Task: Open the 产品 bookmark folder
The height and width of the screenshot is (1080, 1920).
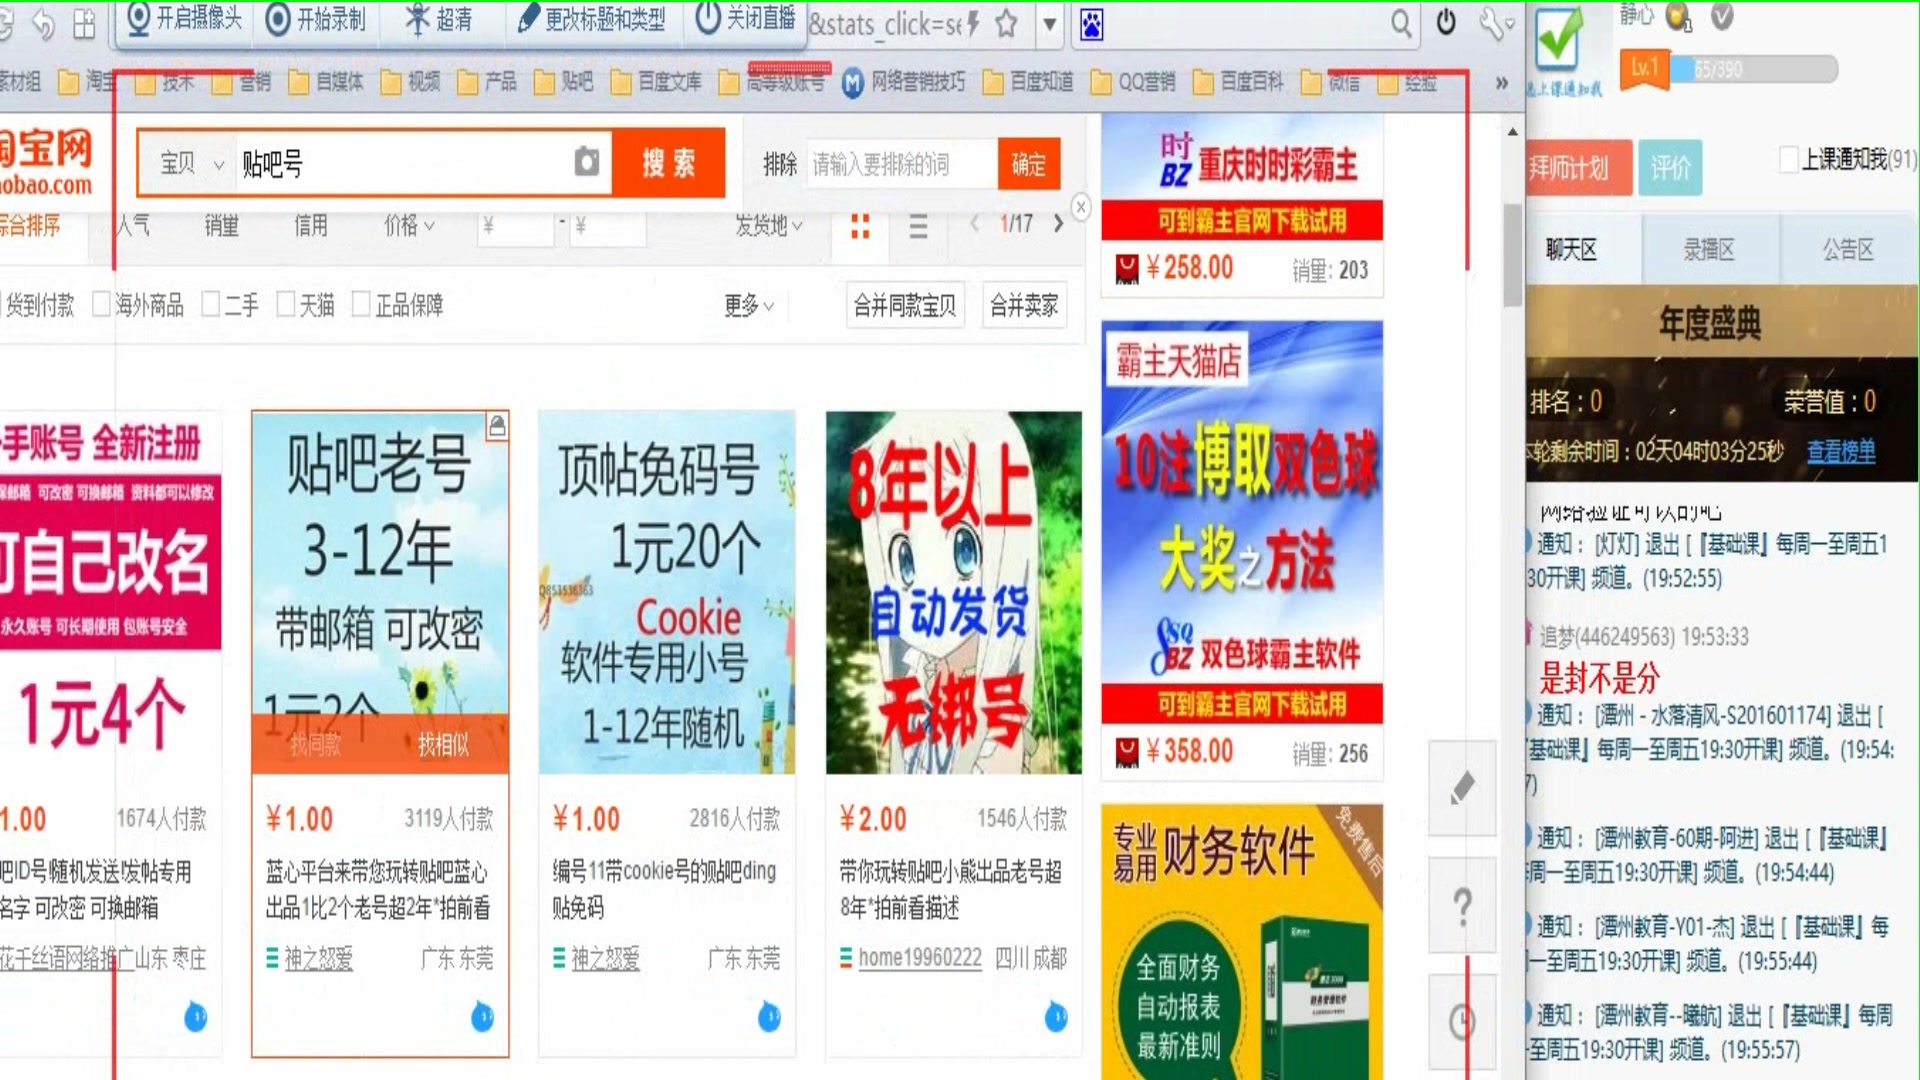Action: pos(487,82)
